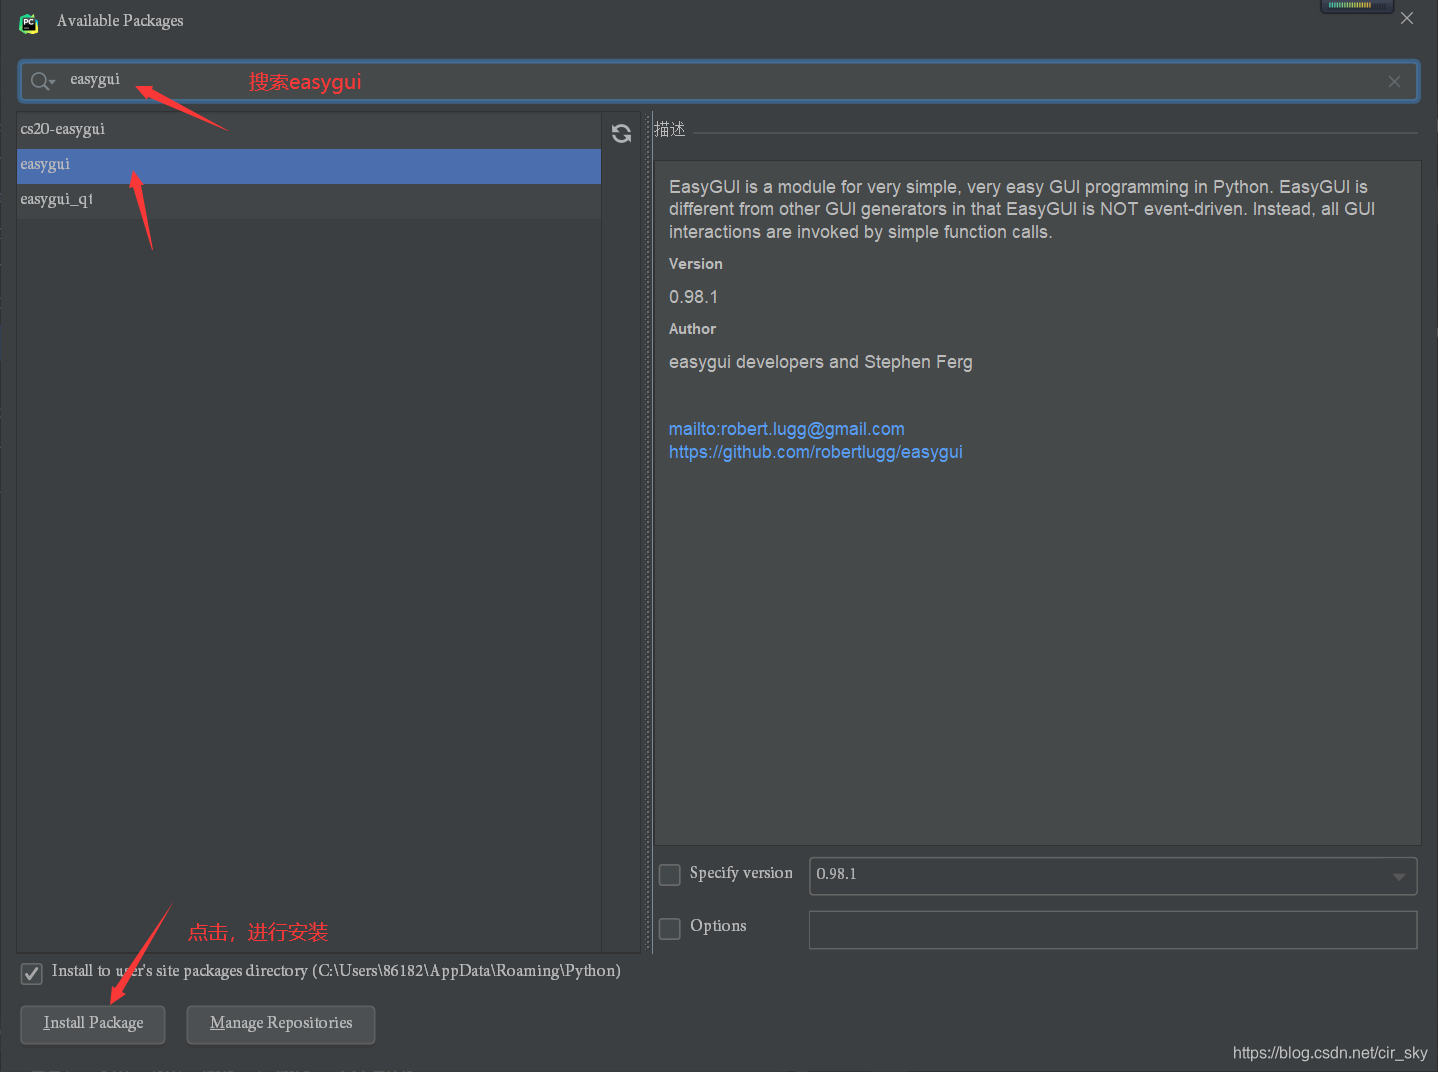
Task: Click the search magnifier icon
Action: click(x=36, y=80)
